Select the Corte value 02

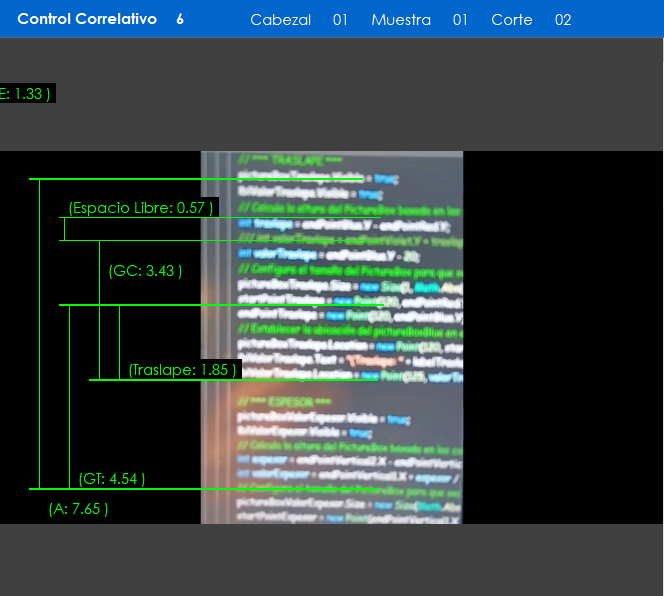[563, 20]
